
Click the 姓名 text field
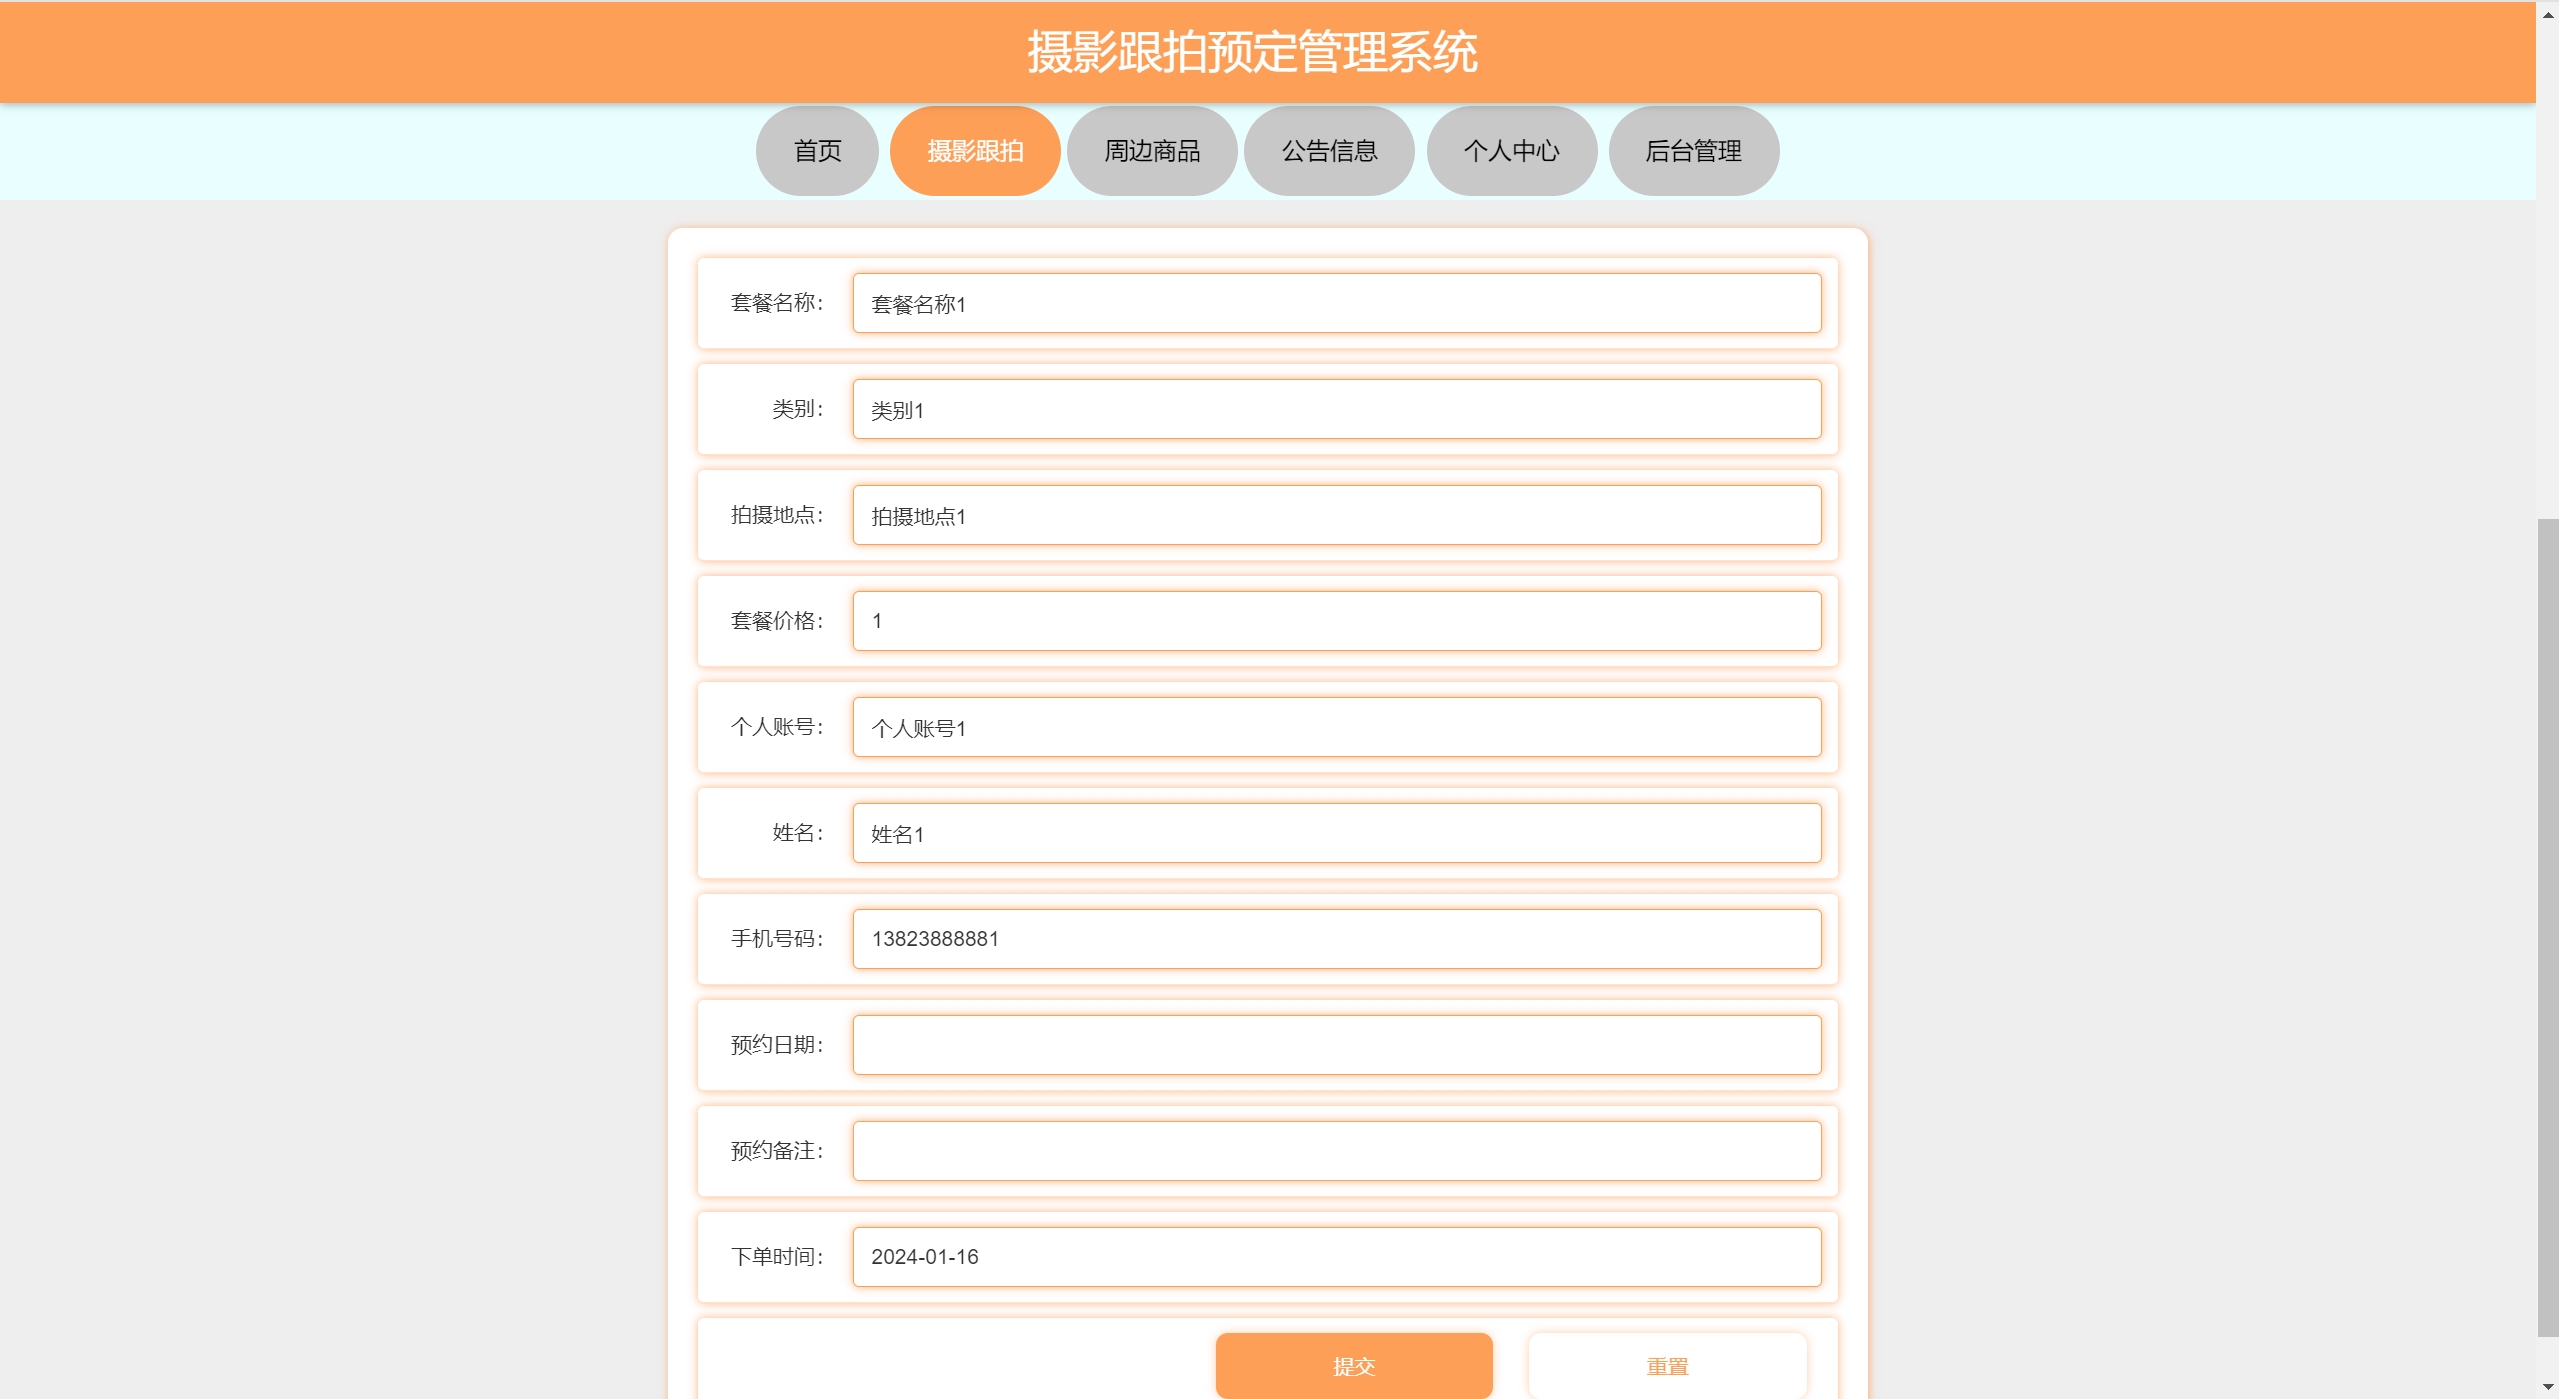click(x=1336, y=833)
